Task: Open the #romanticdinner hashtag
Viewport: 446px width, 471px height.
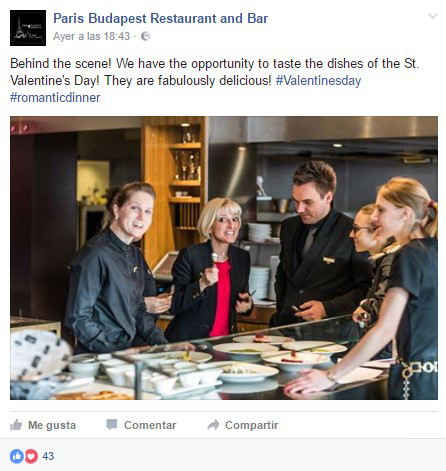Action: click(x=55, y=98)
